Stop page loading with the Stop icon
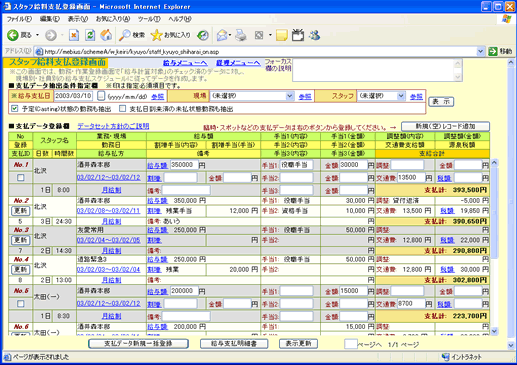Image resolution: width=517 pixels, height=365 pixels. tap(74, 35)
